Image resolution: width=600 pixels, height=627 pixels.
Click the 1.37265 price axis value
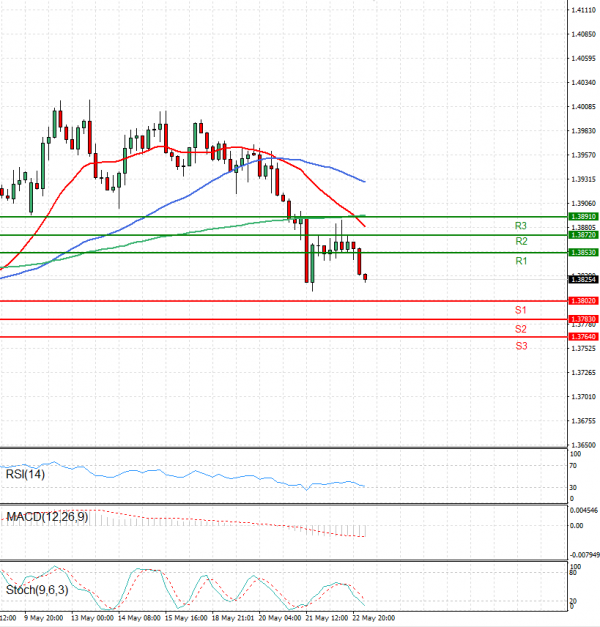point(584,372)
